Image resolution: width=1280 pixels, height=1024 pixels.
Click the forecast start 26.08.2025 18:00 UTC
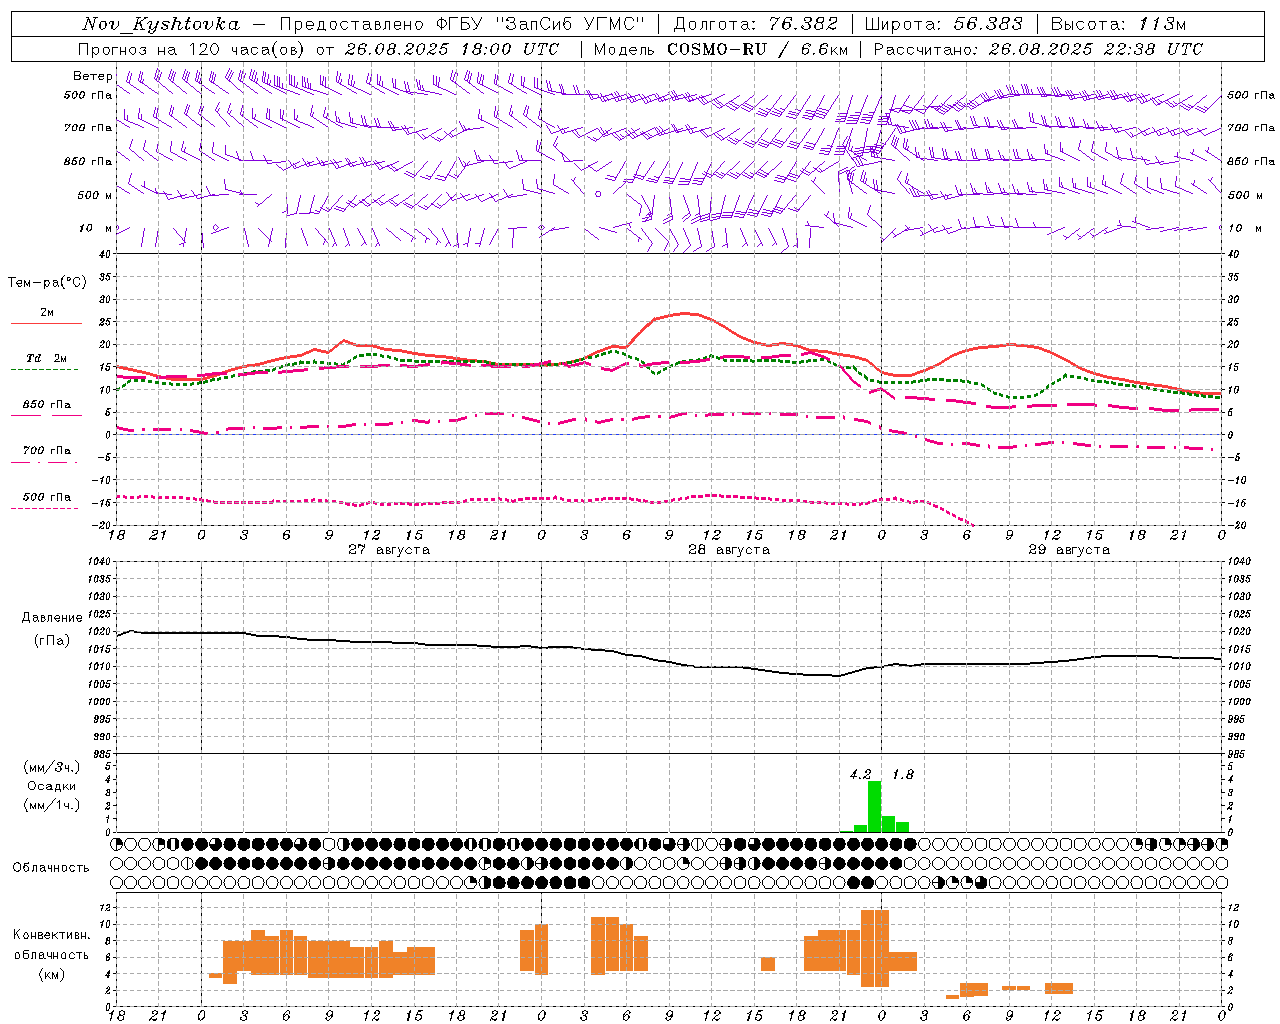(452, 49)
